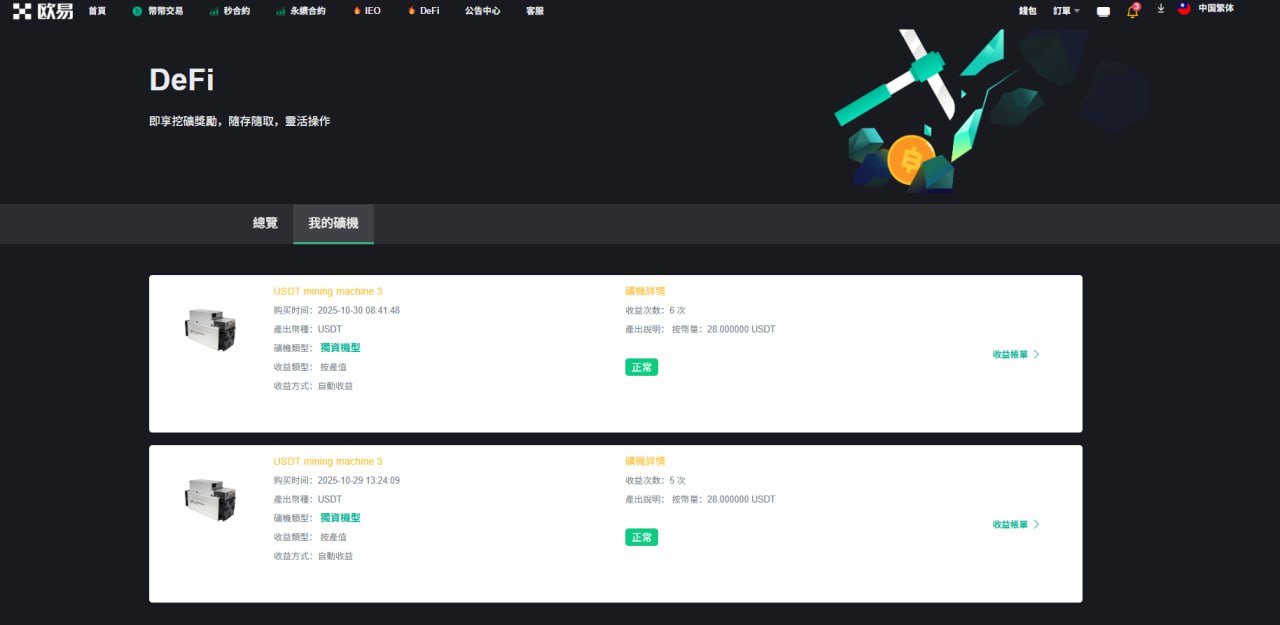Open 中国繁体 language selector

tap(1216, 9)
